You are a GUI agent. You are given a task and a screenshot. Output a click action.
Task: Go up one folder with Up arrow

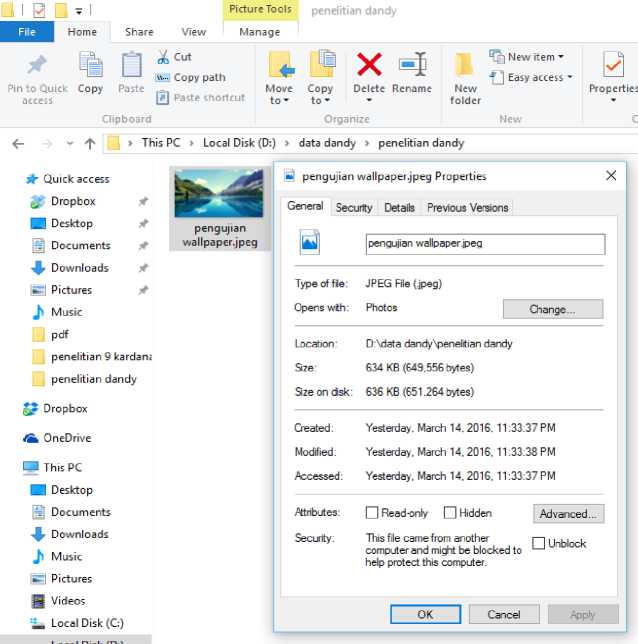(x=90, y=143)
